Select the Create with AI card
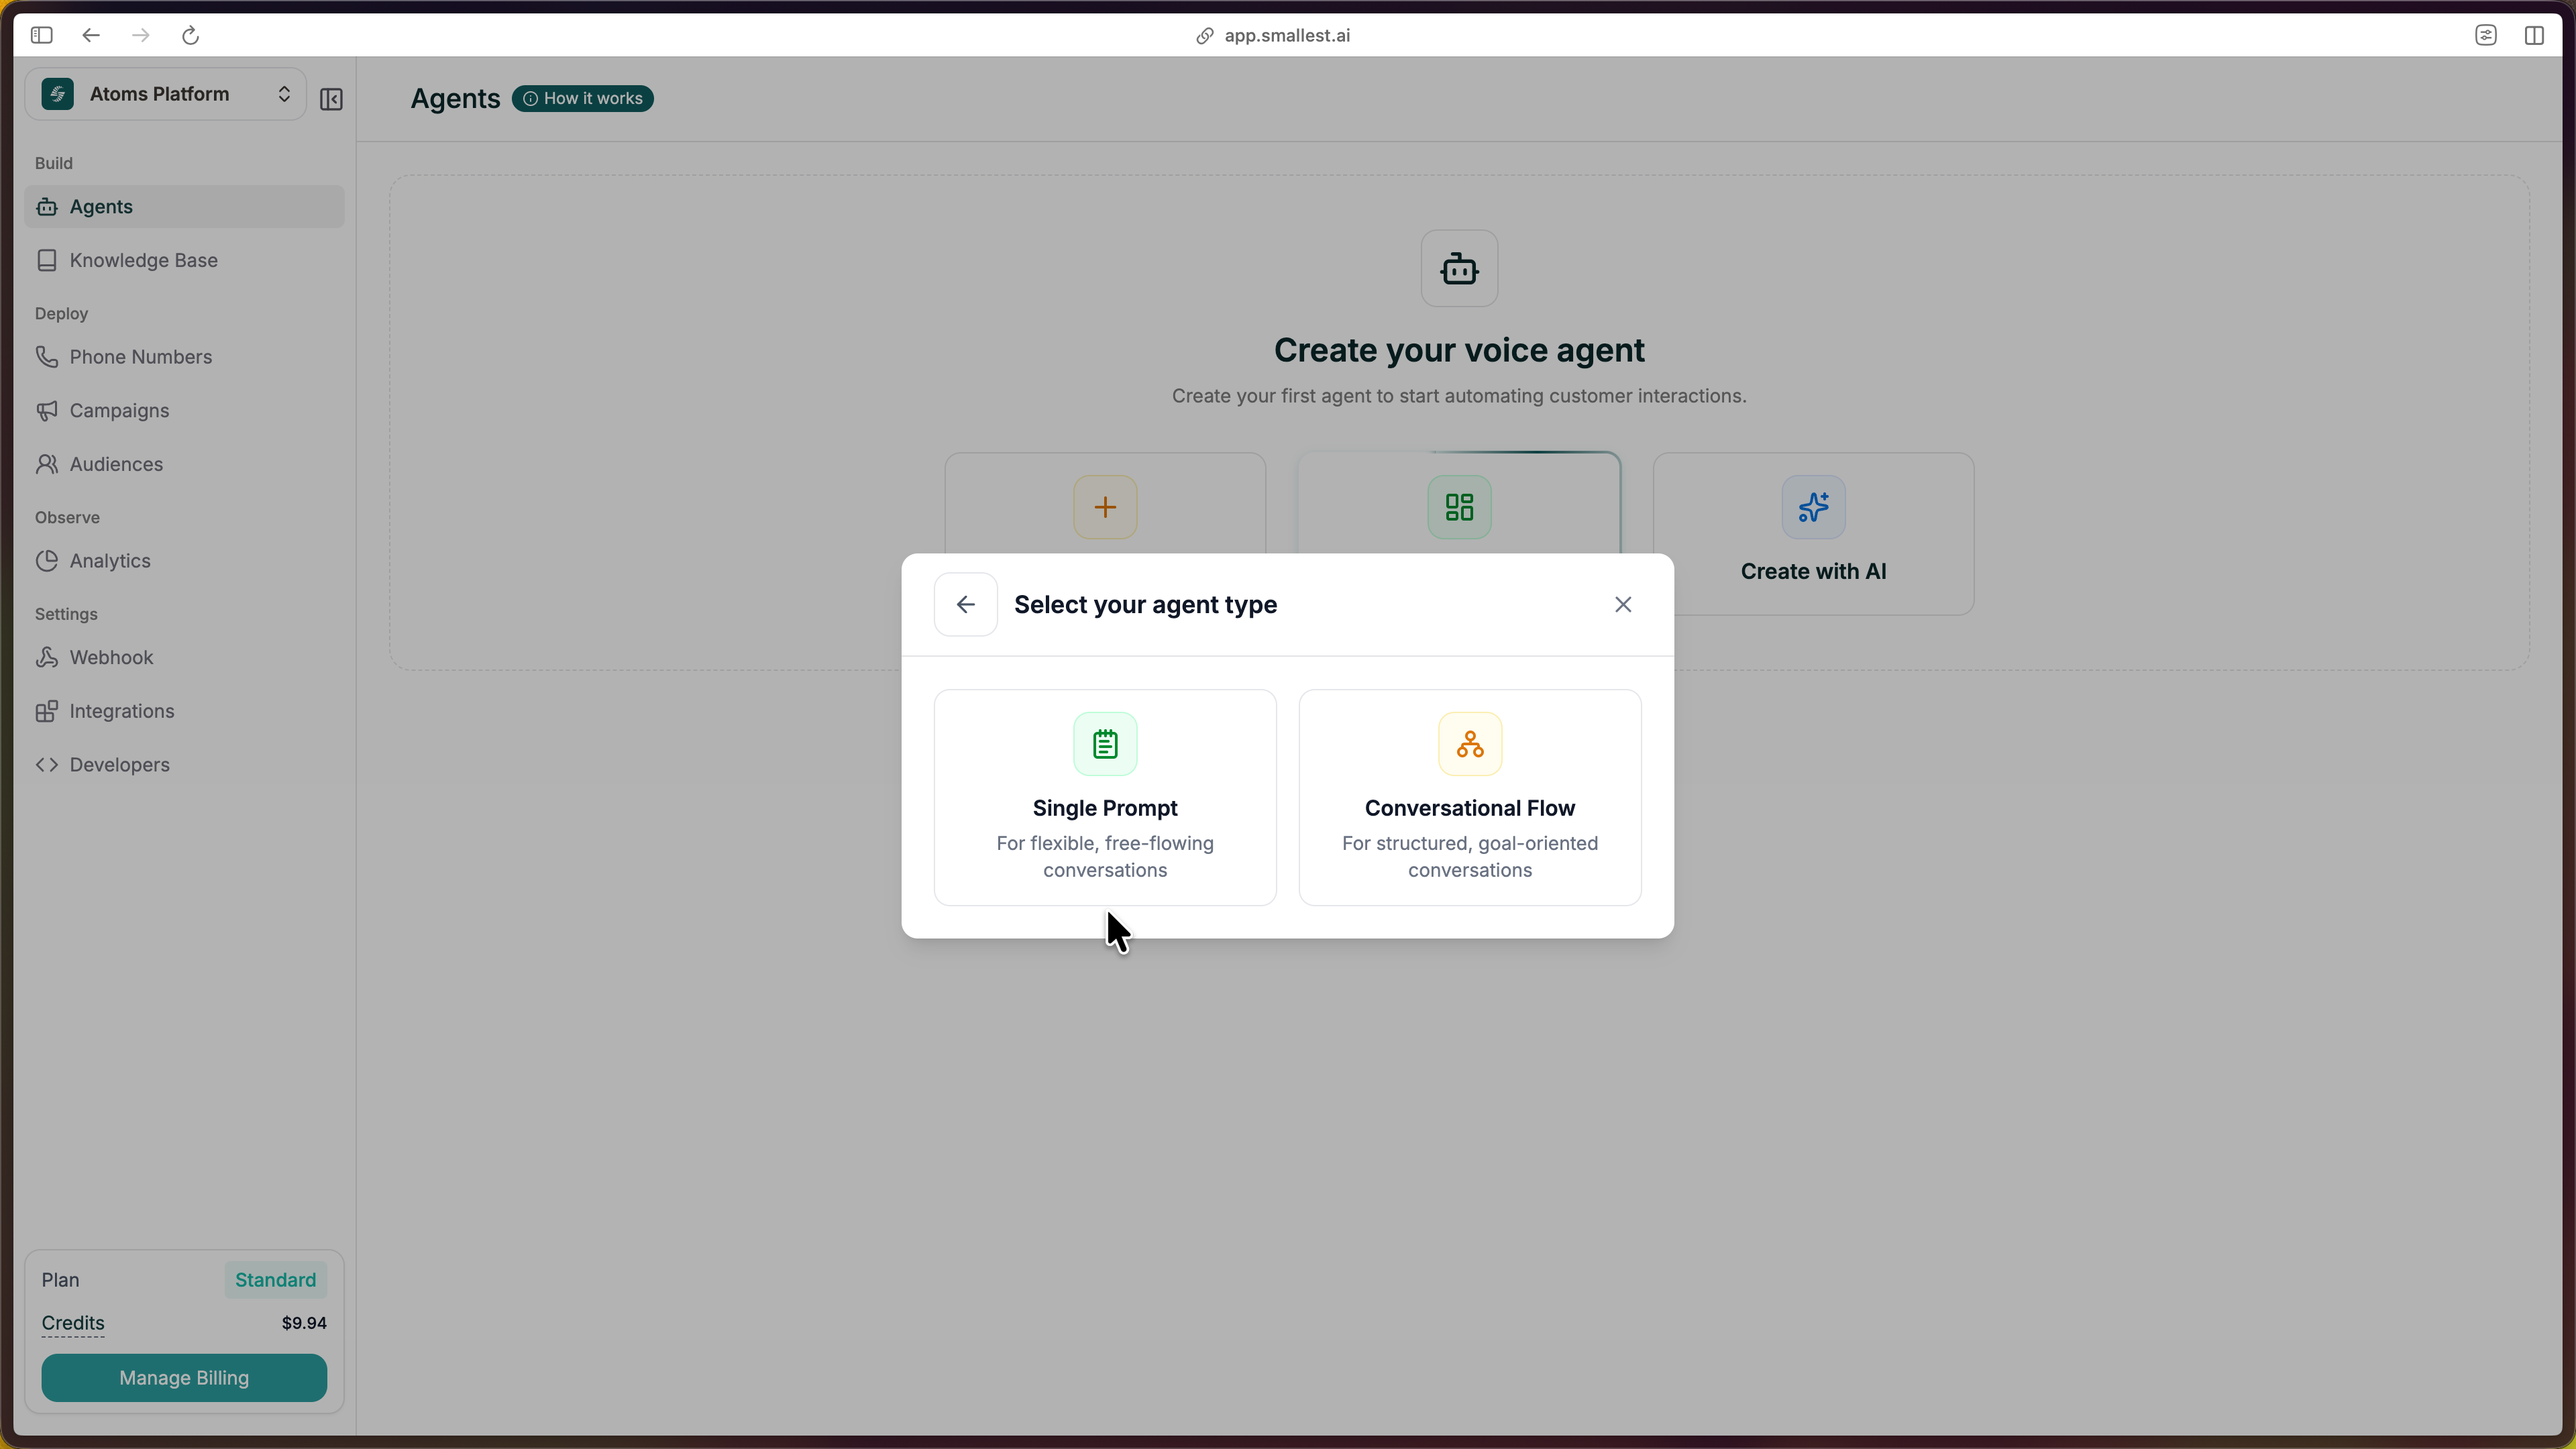 pos(1813,534)
